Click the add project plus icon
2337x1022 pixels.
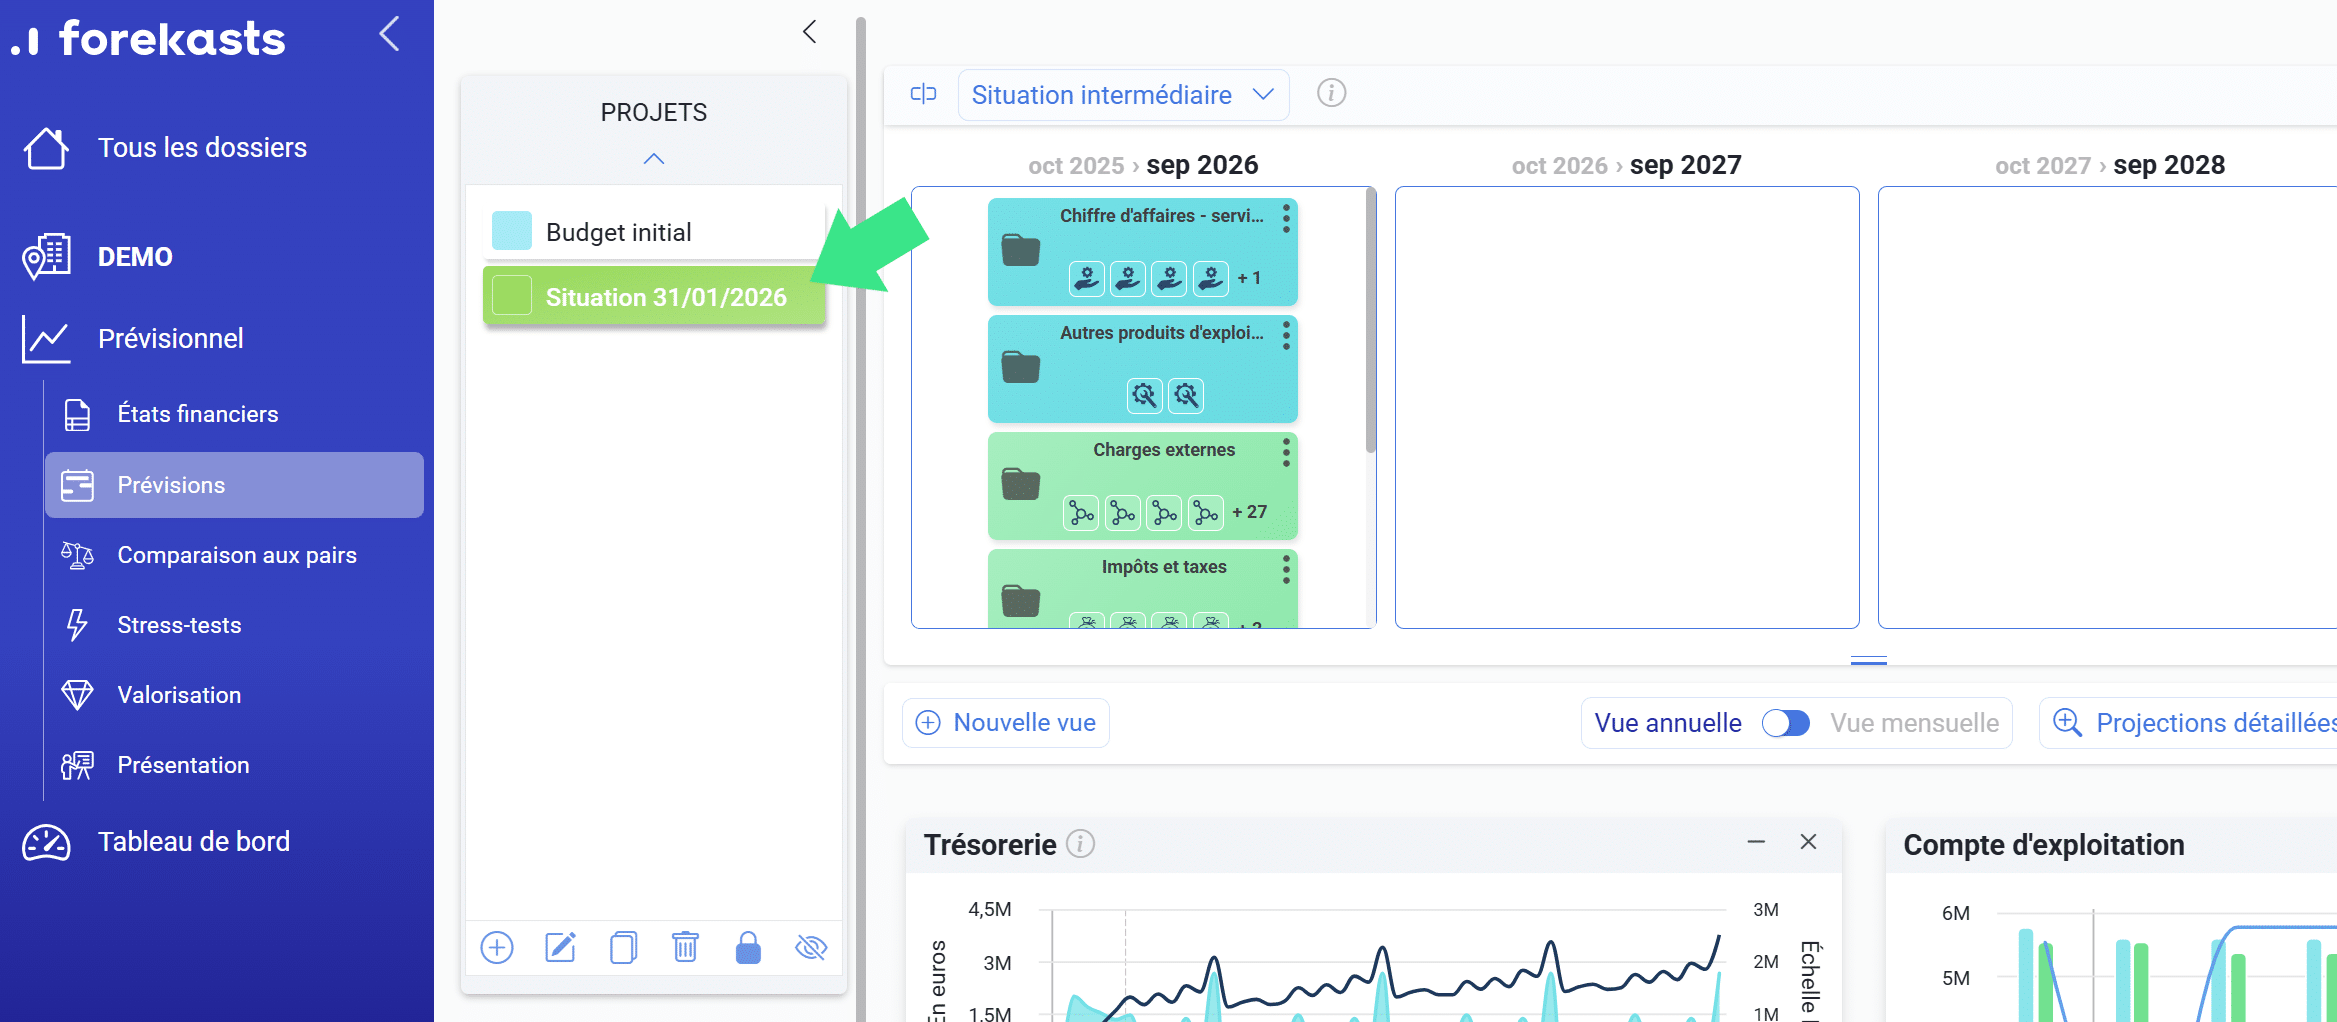(497, 947)
